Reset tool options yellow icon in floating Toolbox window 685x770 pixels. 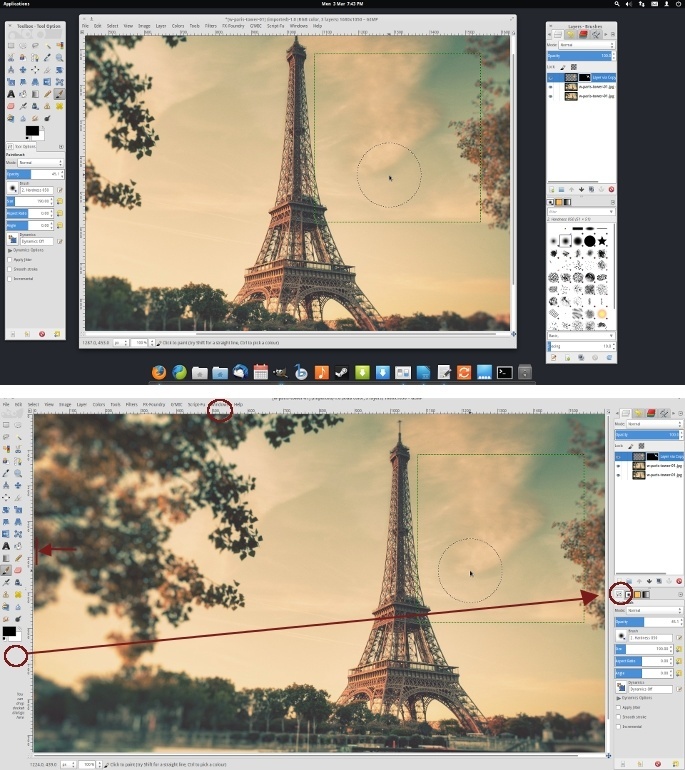57,334
